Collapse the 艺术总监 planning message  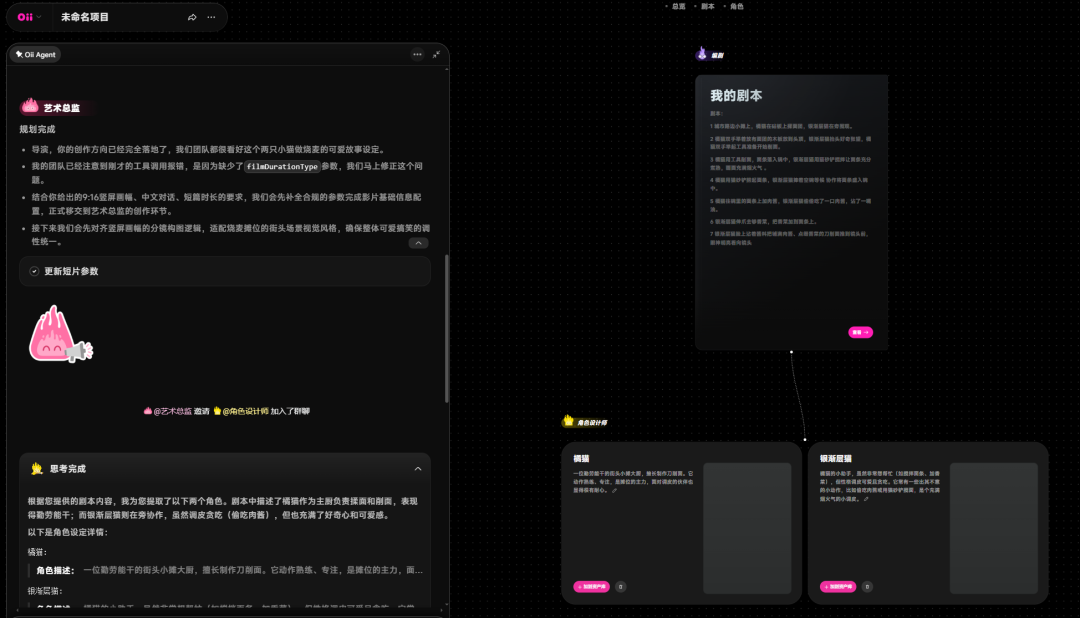click(418, 243)
